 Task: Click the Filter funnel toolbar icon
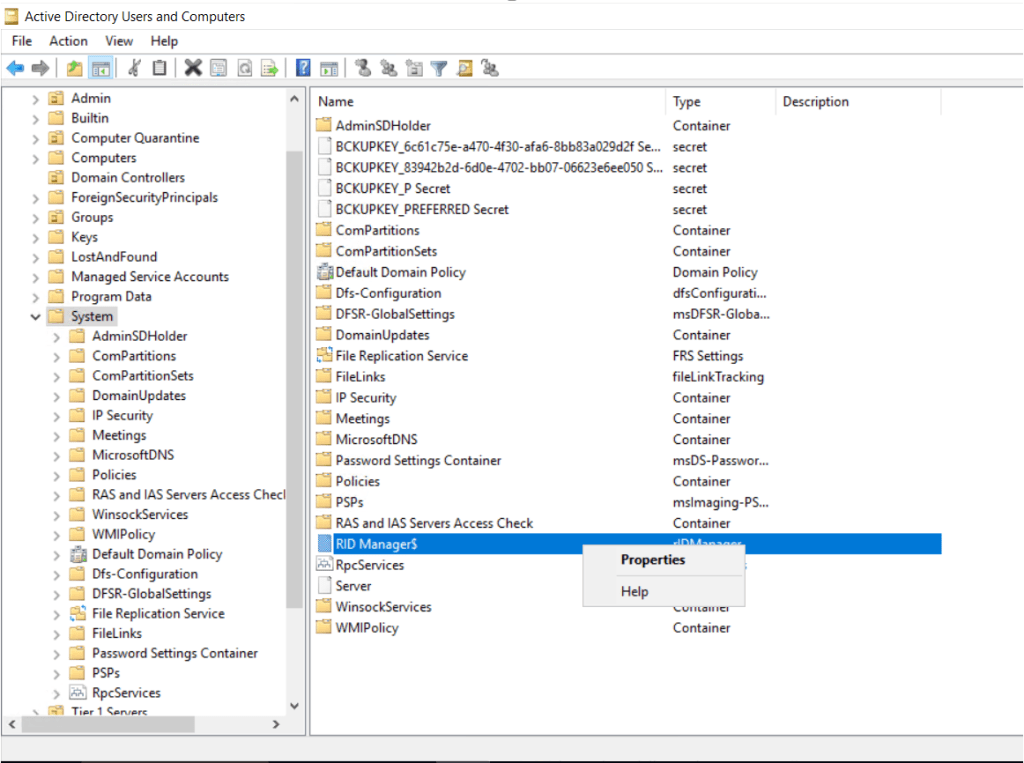pos(439,68)
